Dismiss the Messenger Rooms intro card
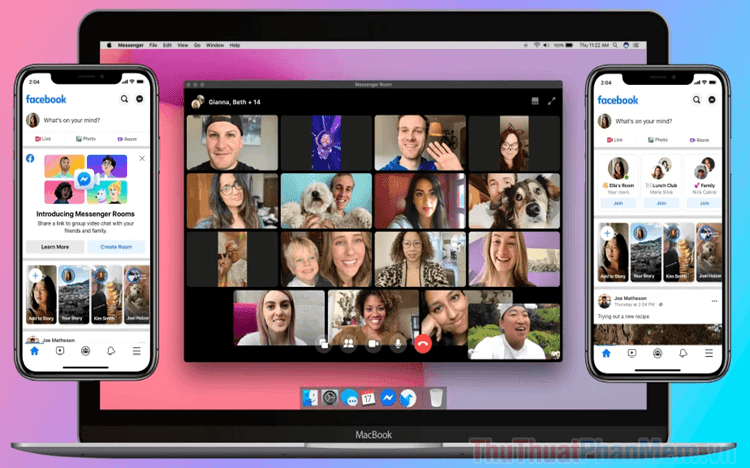The image size is (750, 468). [x=142, y=158]
